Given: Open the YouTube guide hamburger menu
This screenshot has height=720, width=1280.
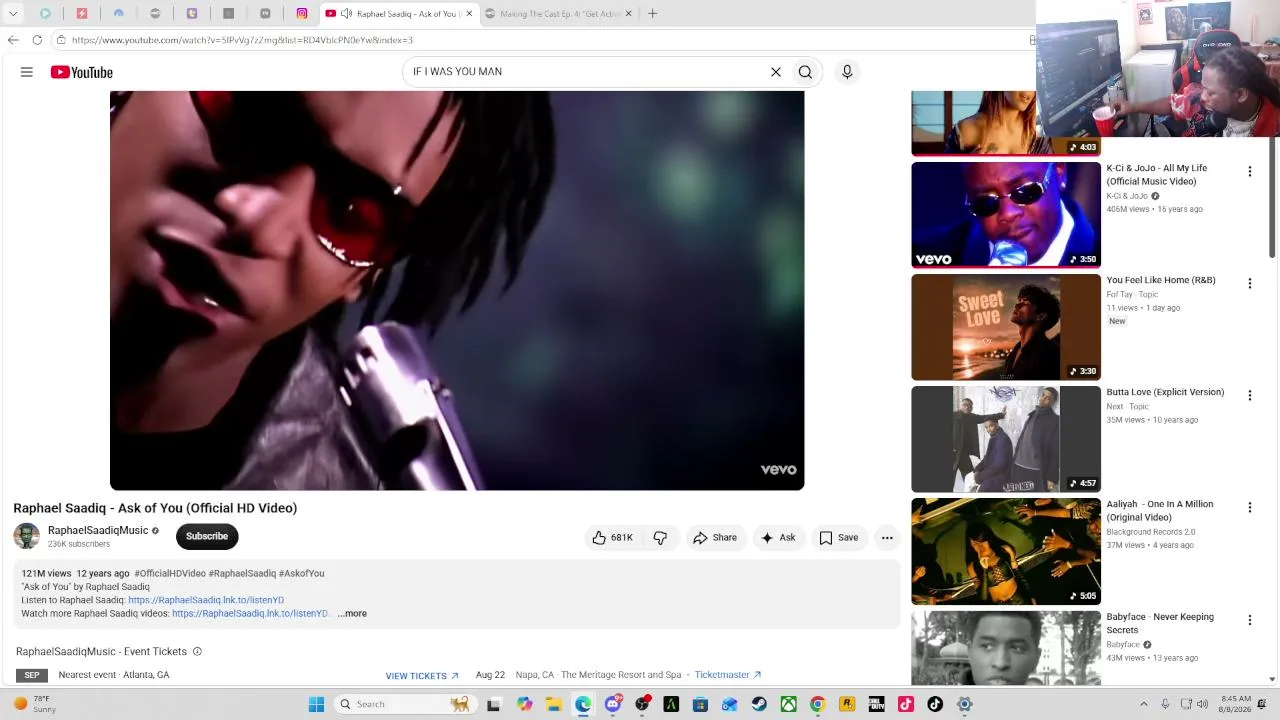Looking at the screenshot, I should tap(27, 72).
